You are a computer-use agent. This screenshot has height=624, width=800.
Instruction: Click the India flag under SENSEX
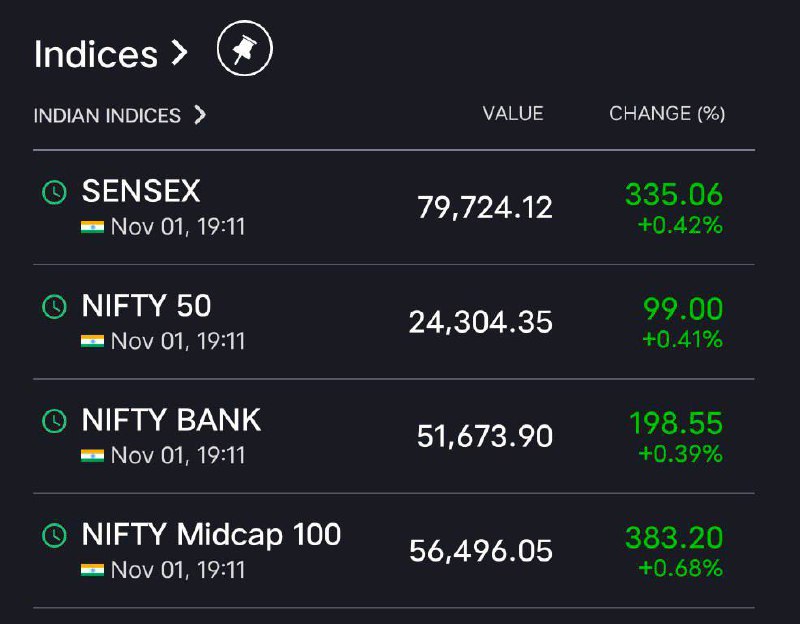coord(92,227)
